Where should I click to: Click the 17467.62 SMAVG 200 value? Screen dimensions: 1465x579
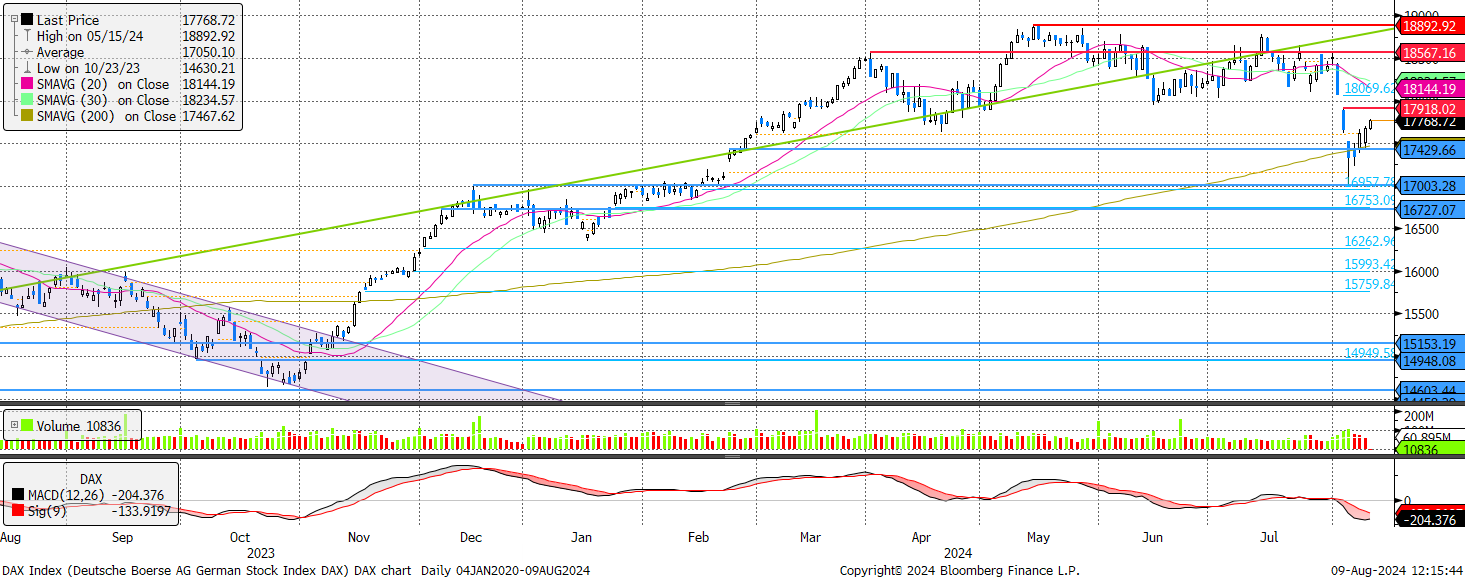point(207,116)
